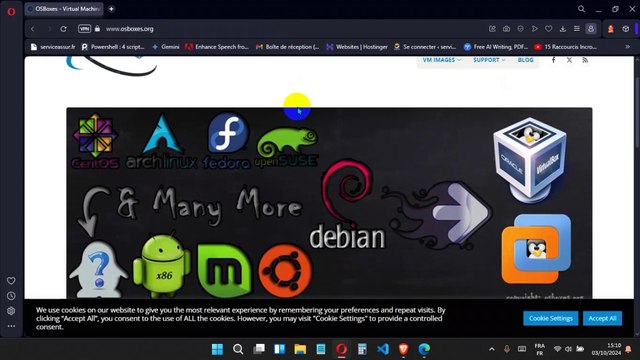The height and width of the screenshot is (360, 640).
Task: Open the serviceassur.fr bookmark
Action: [53, 47]
